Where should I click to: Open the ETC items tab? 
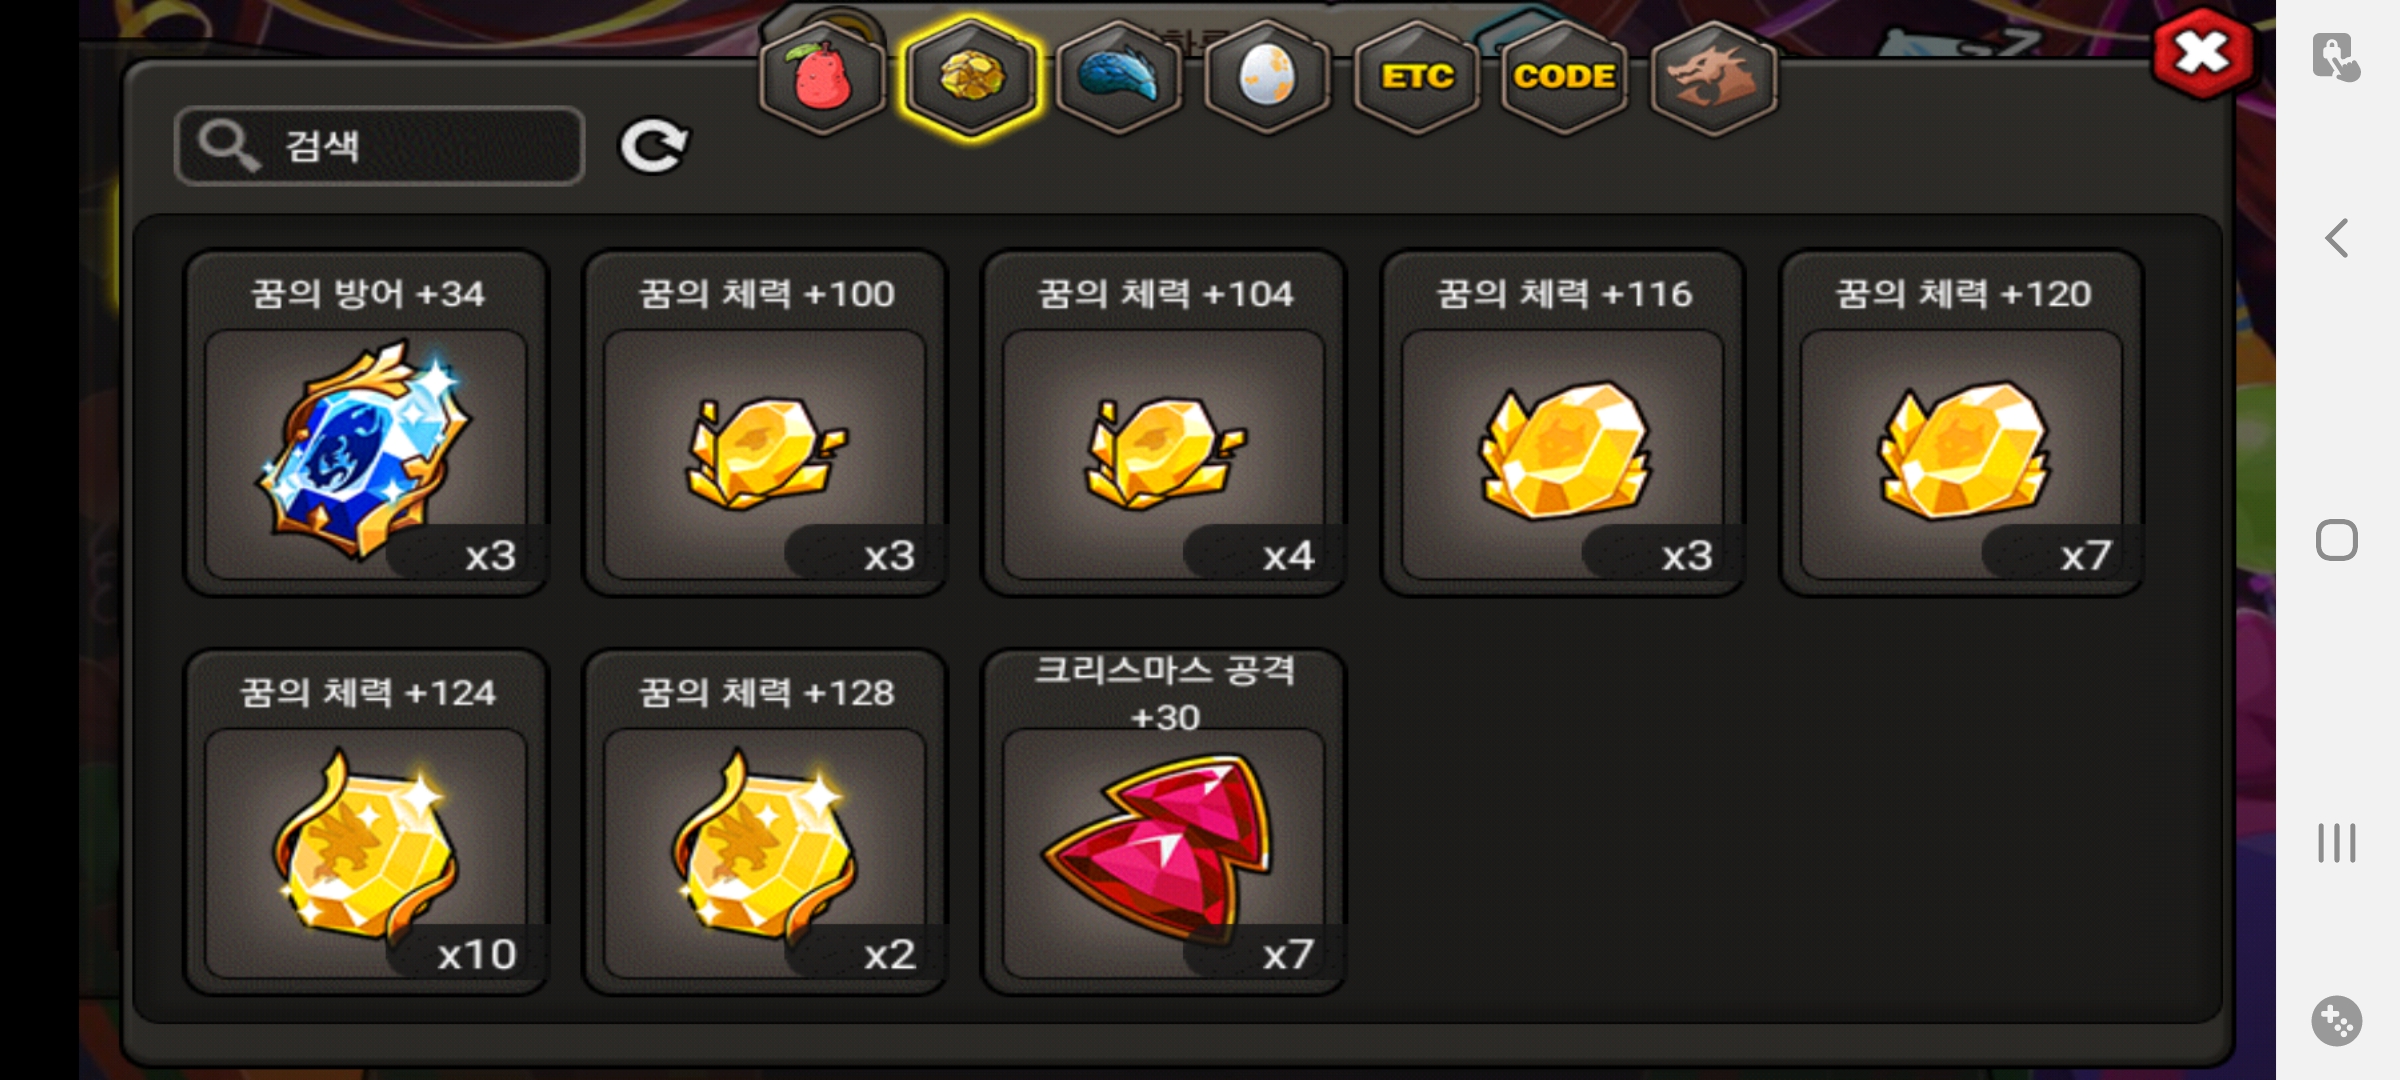pos(1416,77)
